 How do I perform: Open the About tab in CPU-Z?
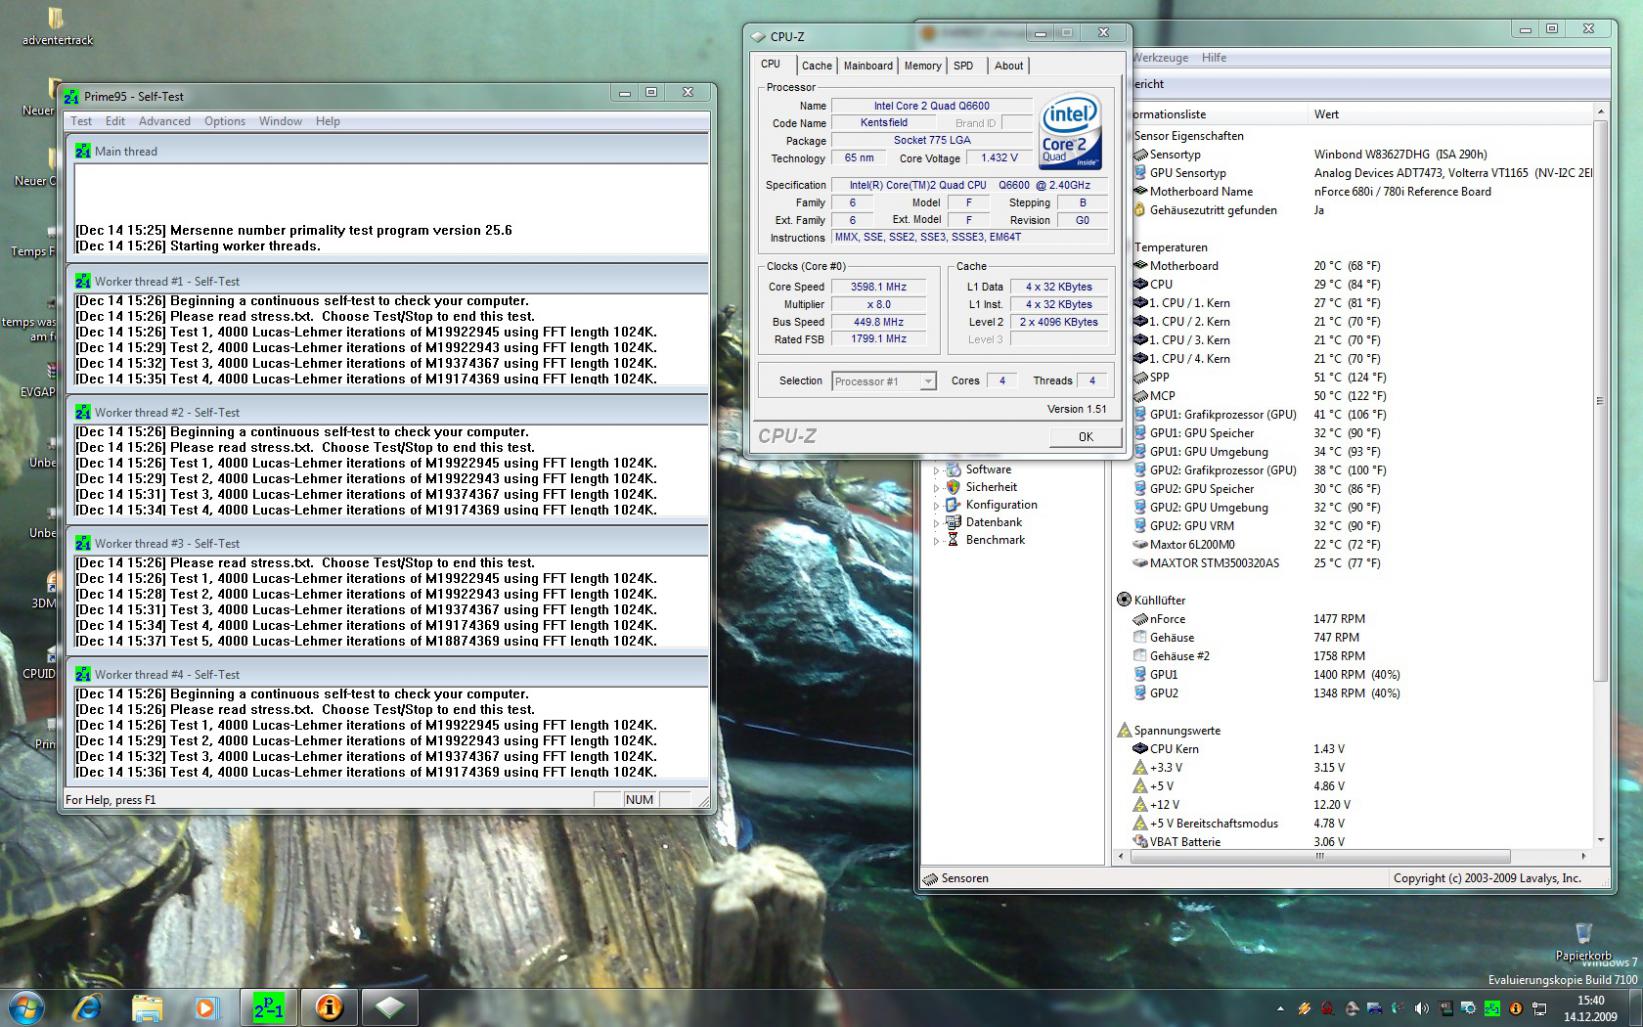(1009, 66)
